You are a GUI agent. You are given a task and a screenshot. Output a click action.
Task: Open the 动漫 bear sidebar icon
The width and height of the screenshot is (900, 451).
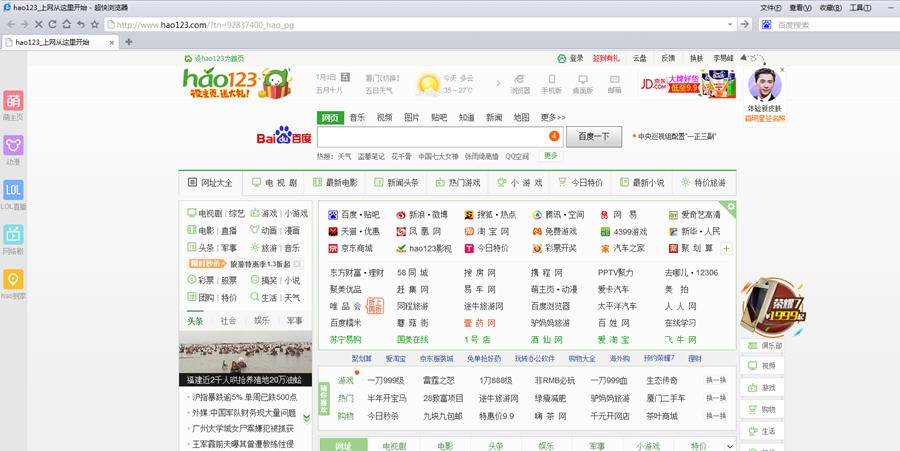(x=13, y=145)
